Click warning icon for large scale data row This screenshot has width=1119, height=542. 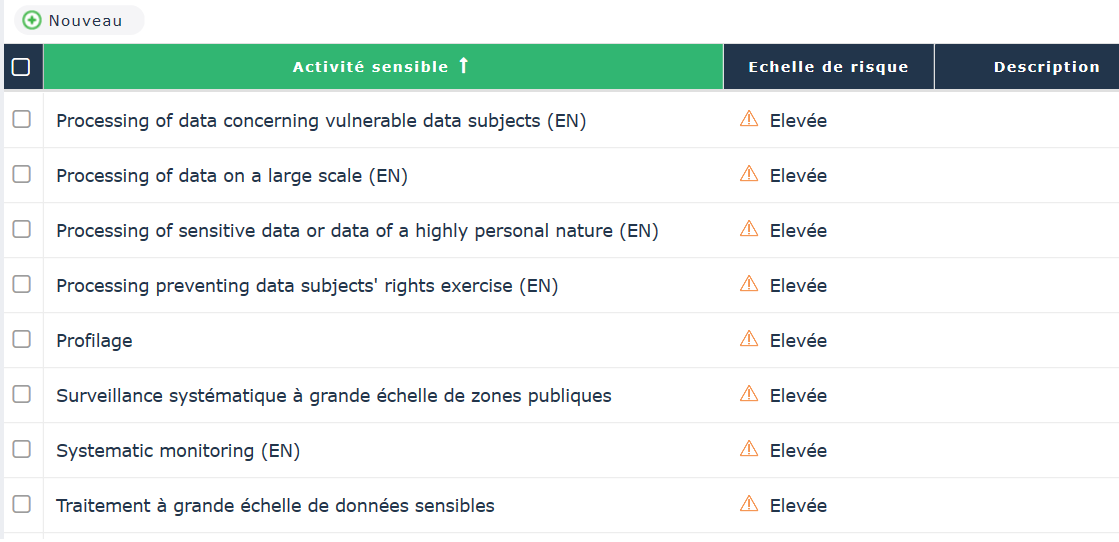(x=749, y=174)
